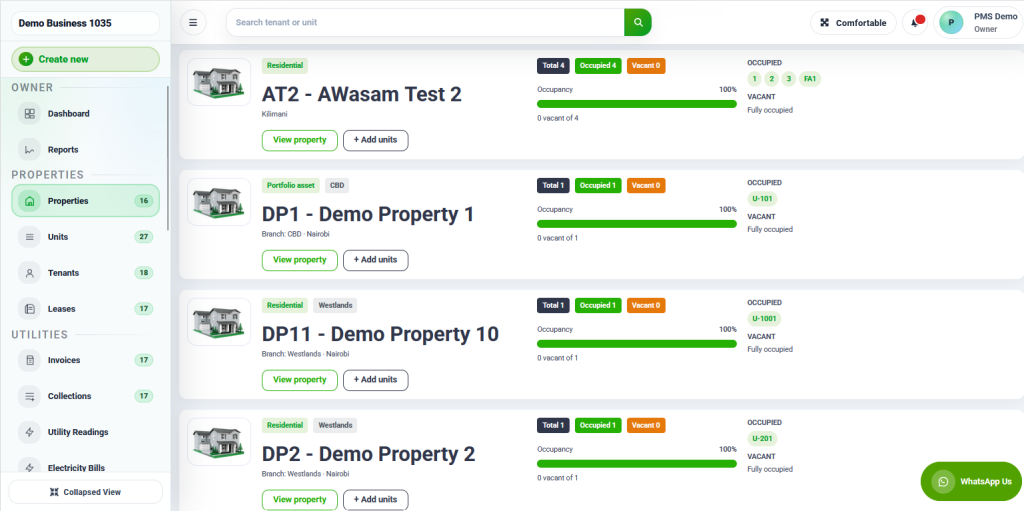Screen dimensions: 1024x511
Task: Open the PMS Demo Owner account menu
Action: tap(979, 23)
